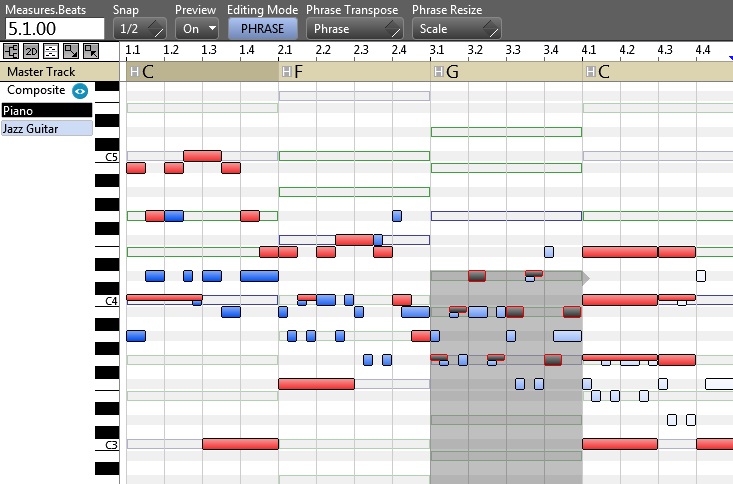Viewport: 733px width, 484px height.
Task: Click the 2.1 ruler position
Action: pos(285,50)
